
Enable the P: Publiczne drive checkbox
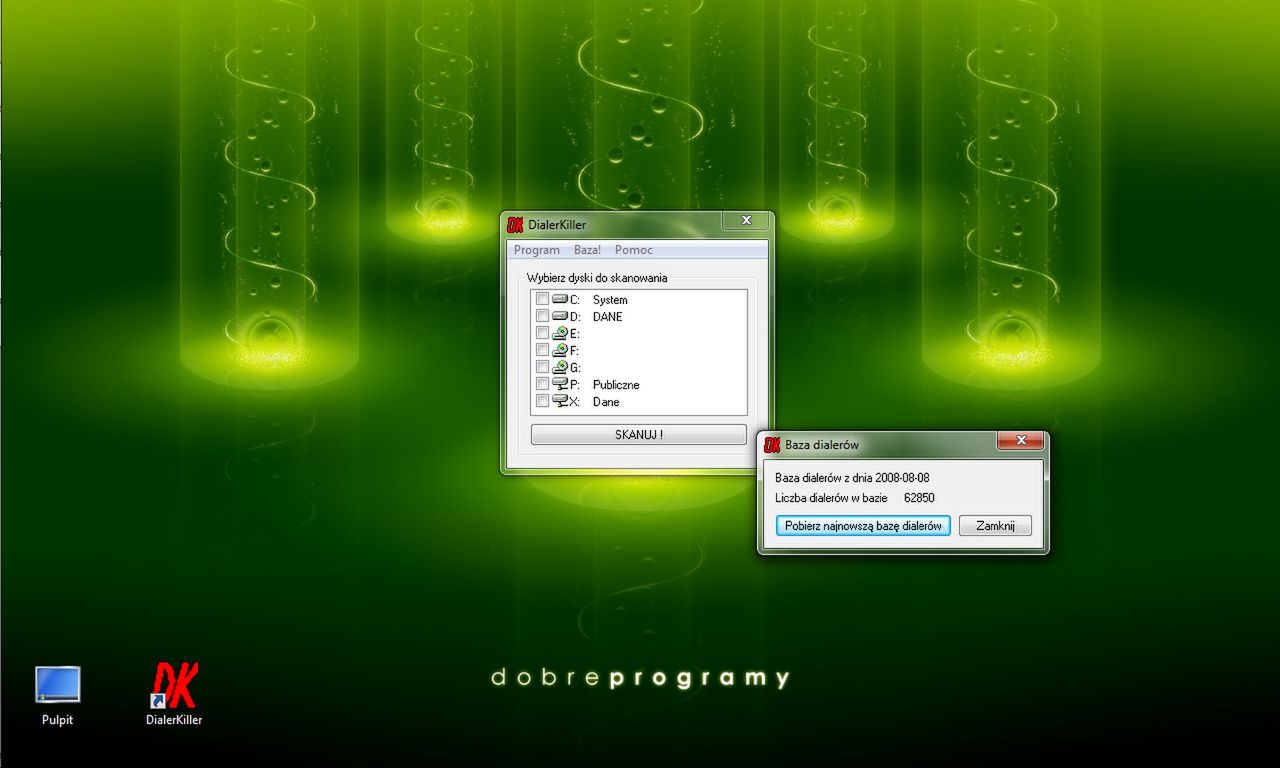click(542, 384)
